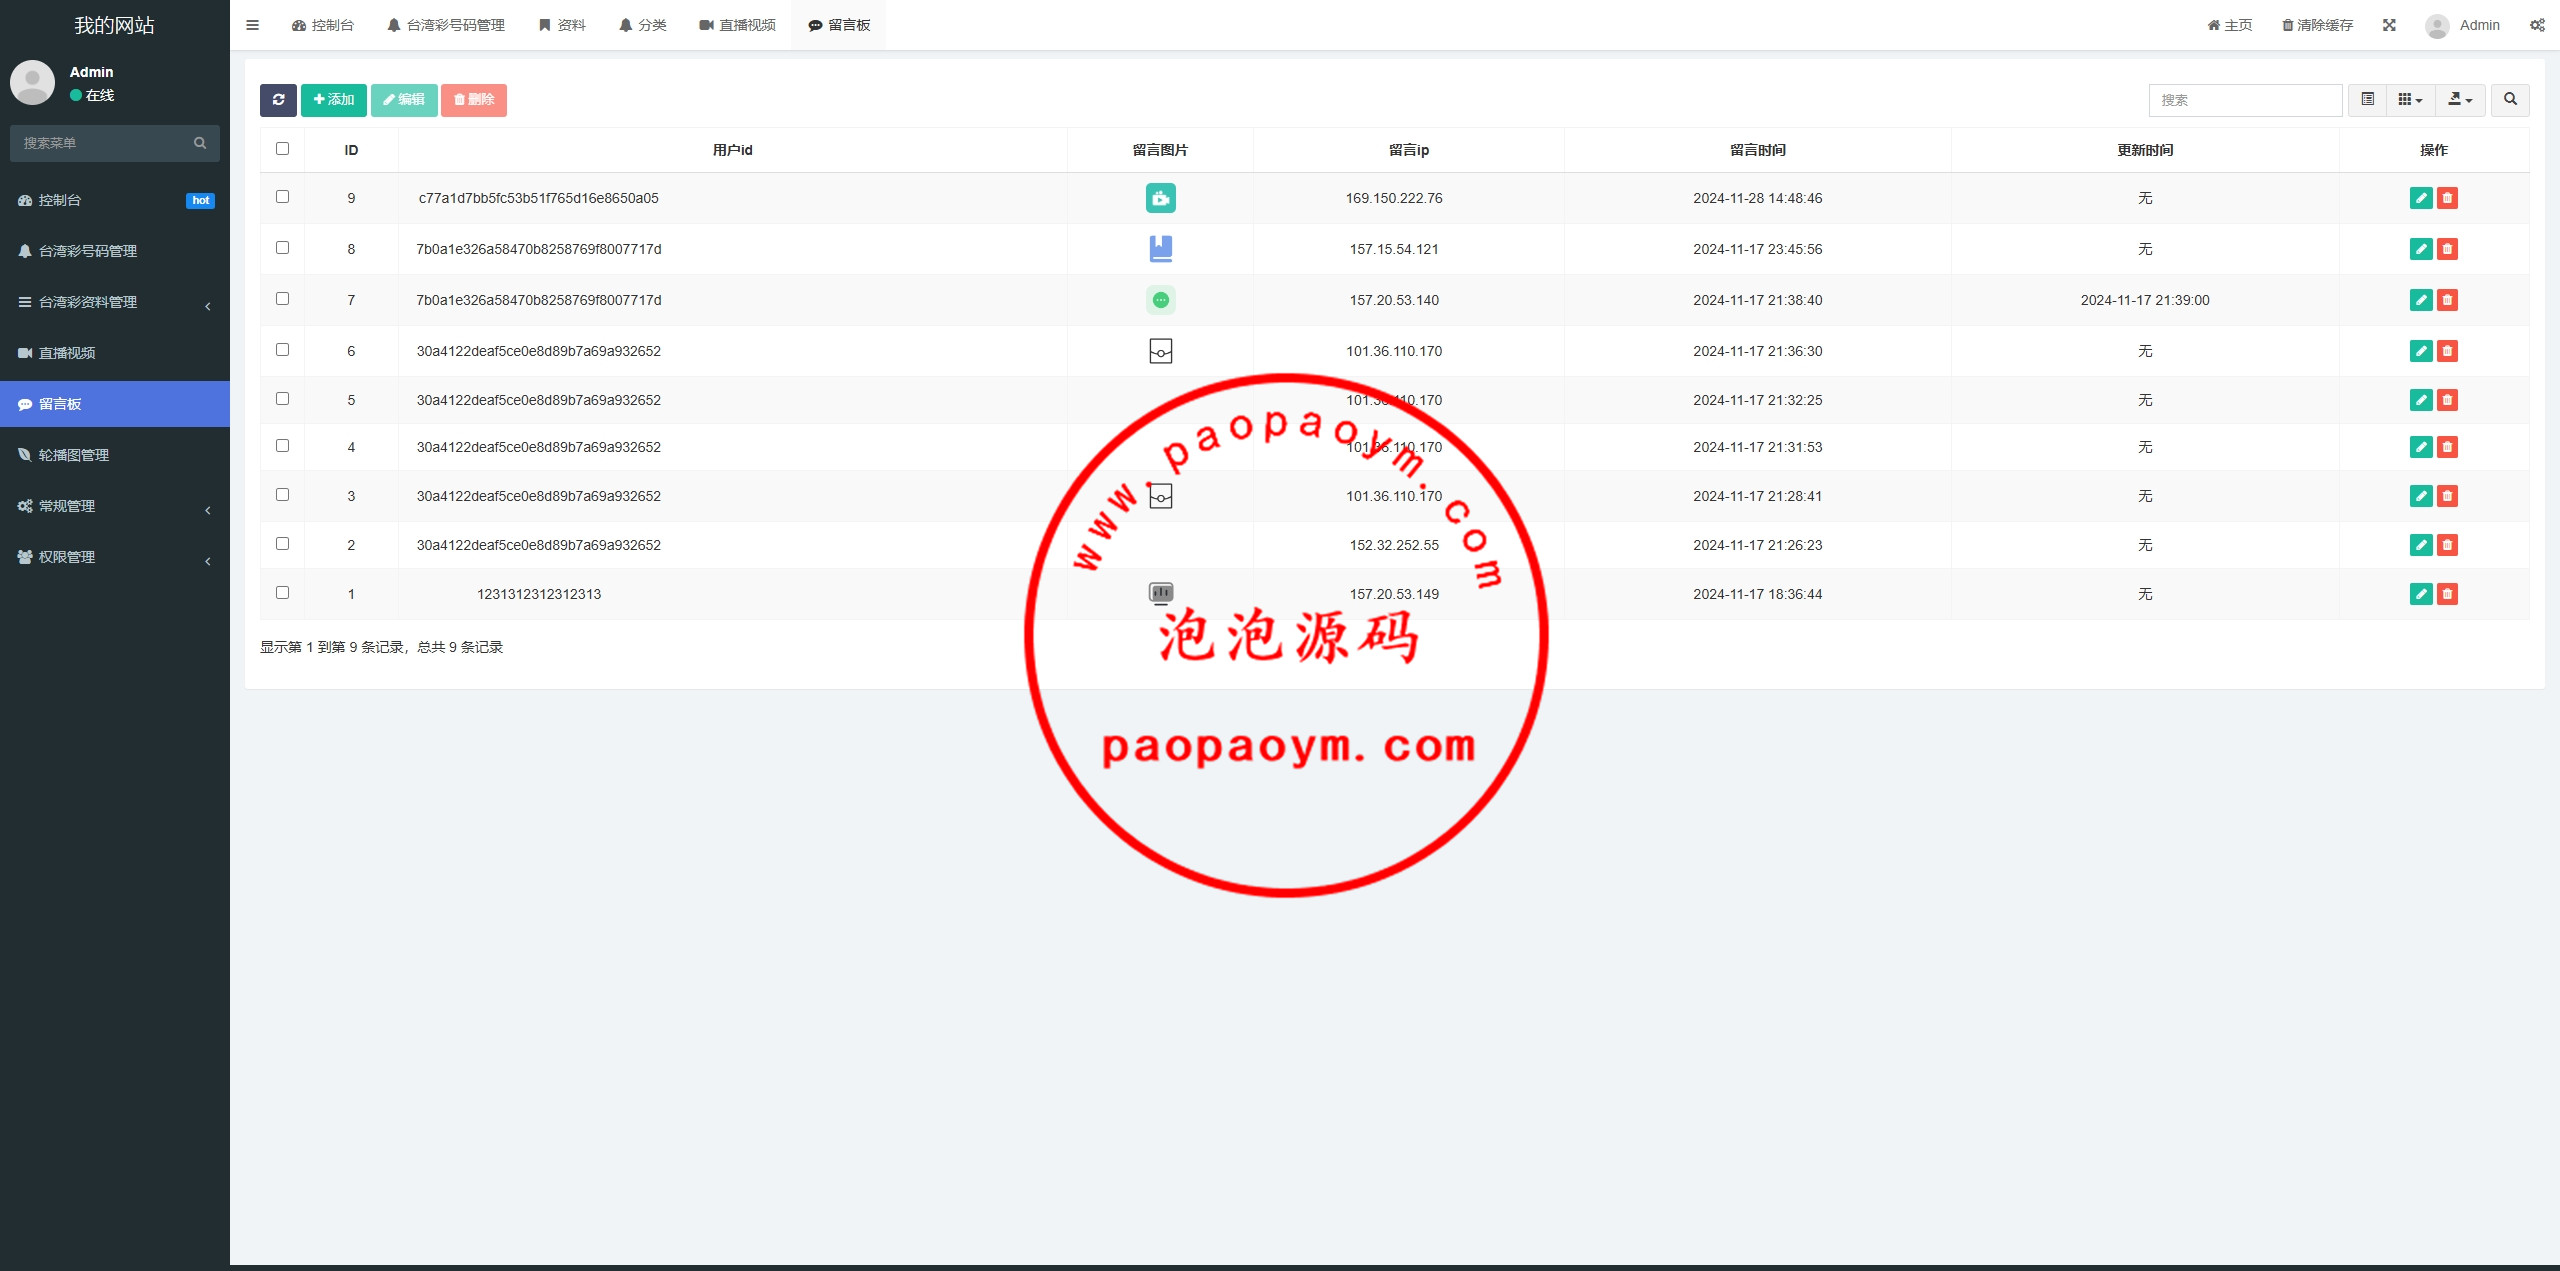Delete row with ID 1
The height and width of the screenshot is (1271, 2560).
click(2447, 594)
